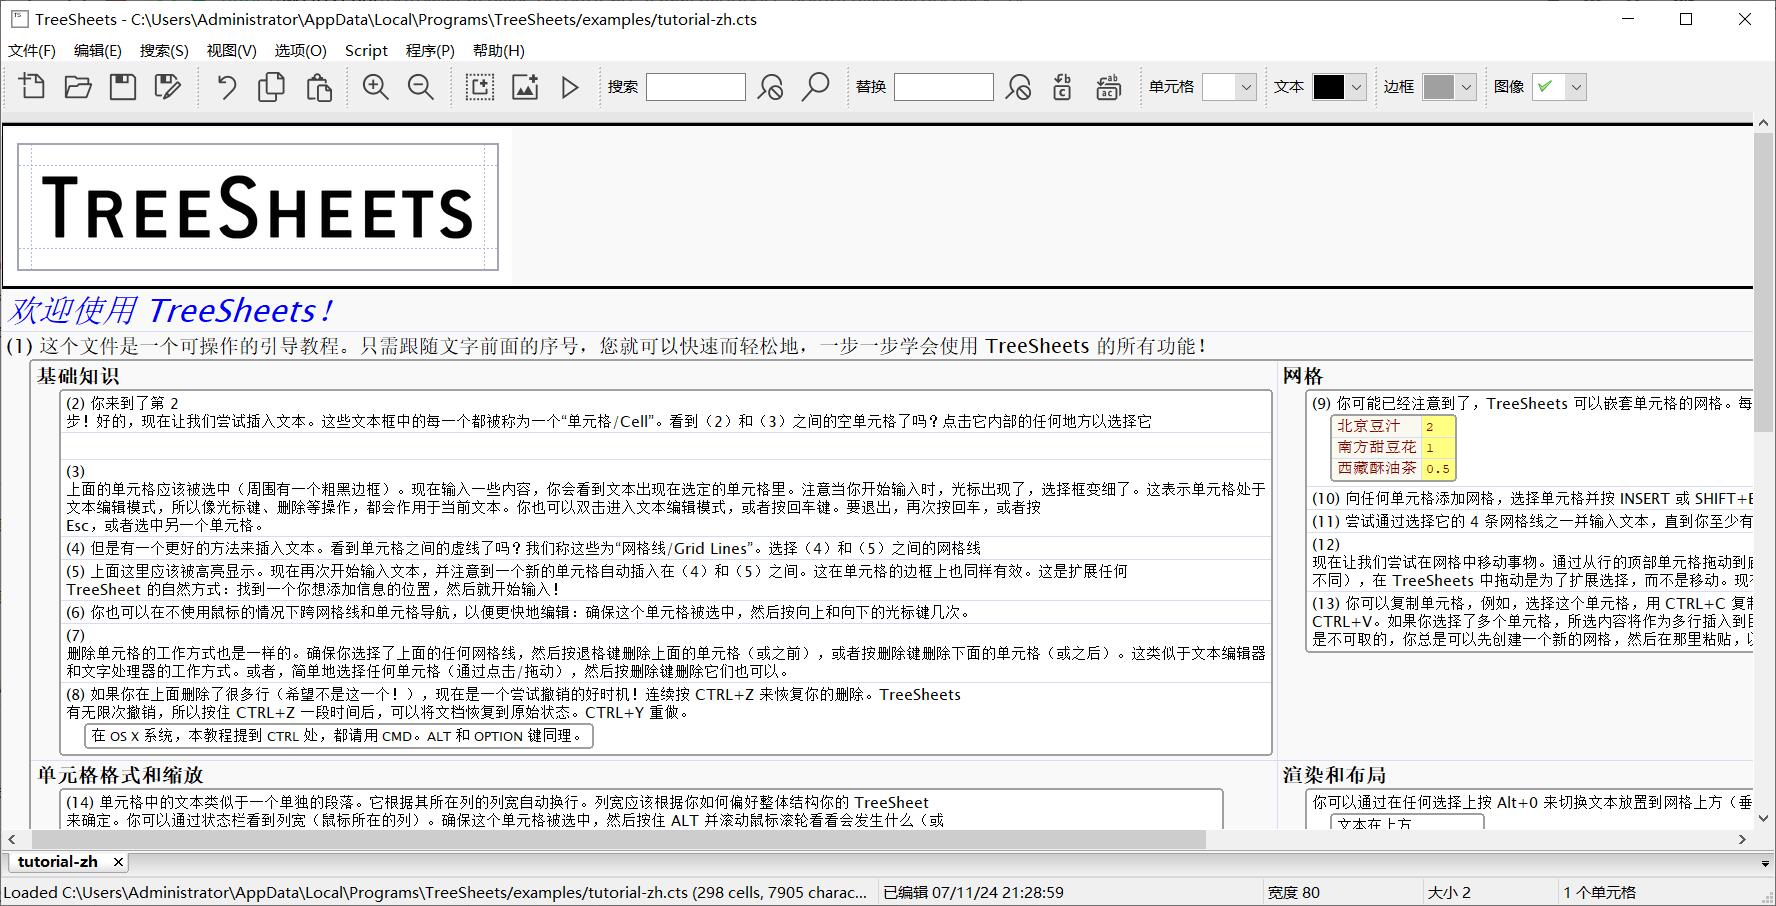Screen dimensions: 1776x906
Task: Select the step (6) tutorial cell
Action: [666, 612]
